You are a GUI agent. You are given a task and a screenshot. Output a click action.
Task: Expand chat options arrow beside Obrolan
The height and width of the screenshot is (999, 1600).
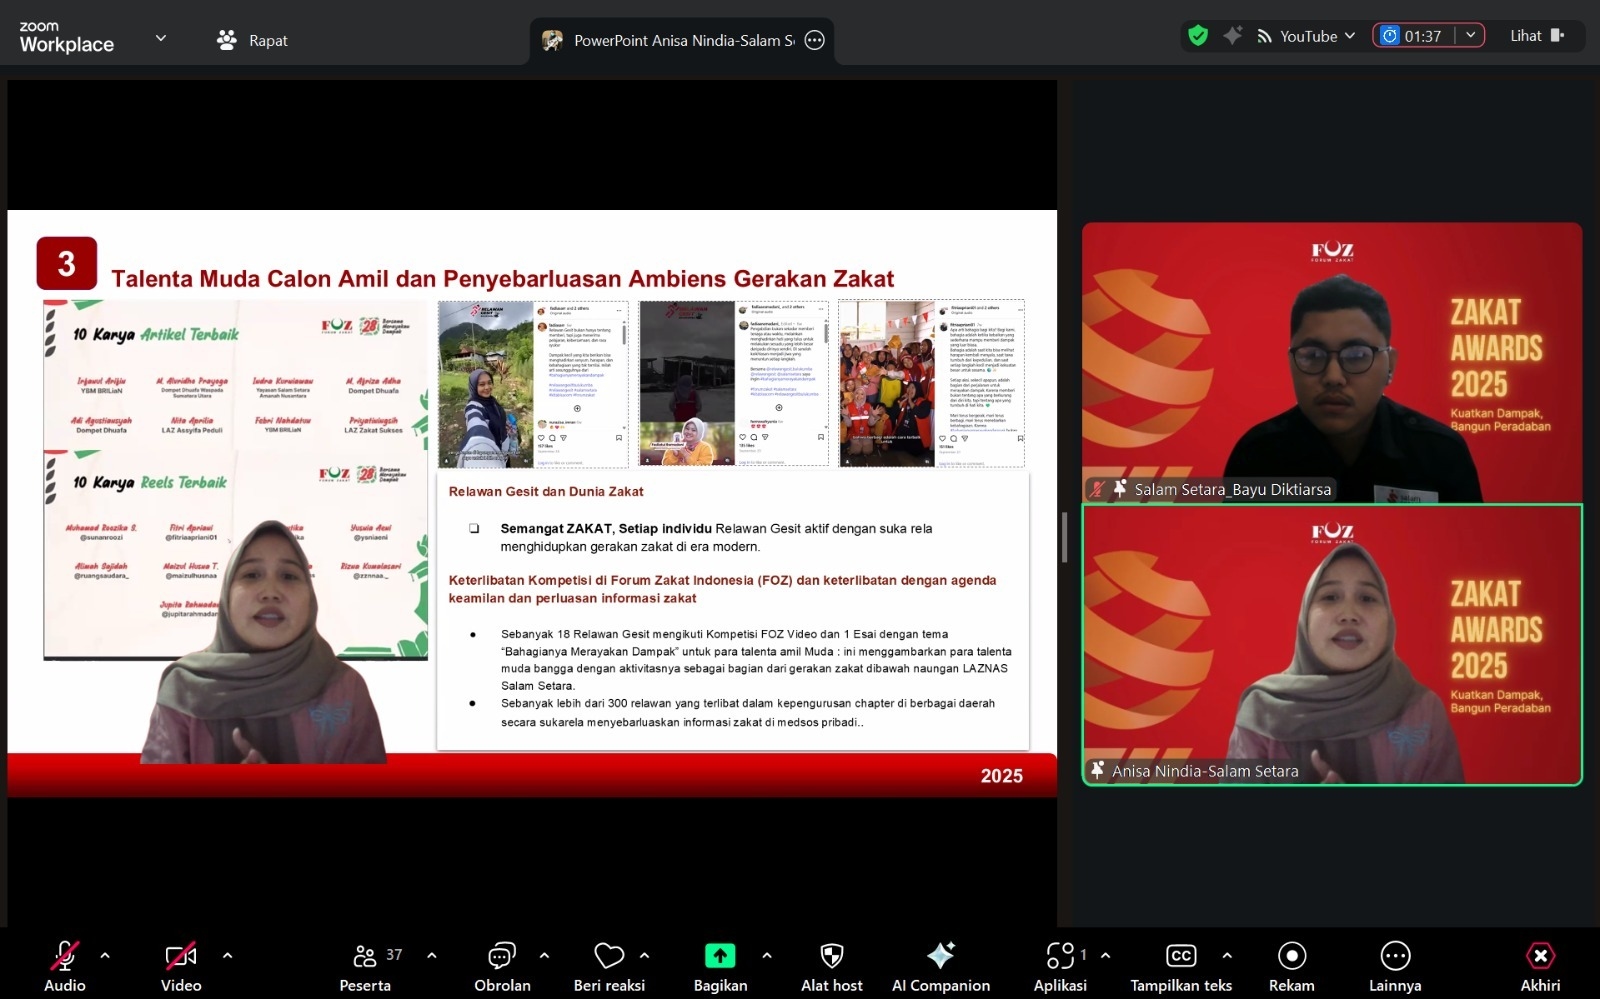(x=544, y=956)
